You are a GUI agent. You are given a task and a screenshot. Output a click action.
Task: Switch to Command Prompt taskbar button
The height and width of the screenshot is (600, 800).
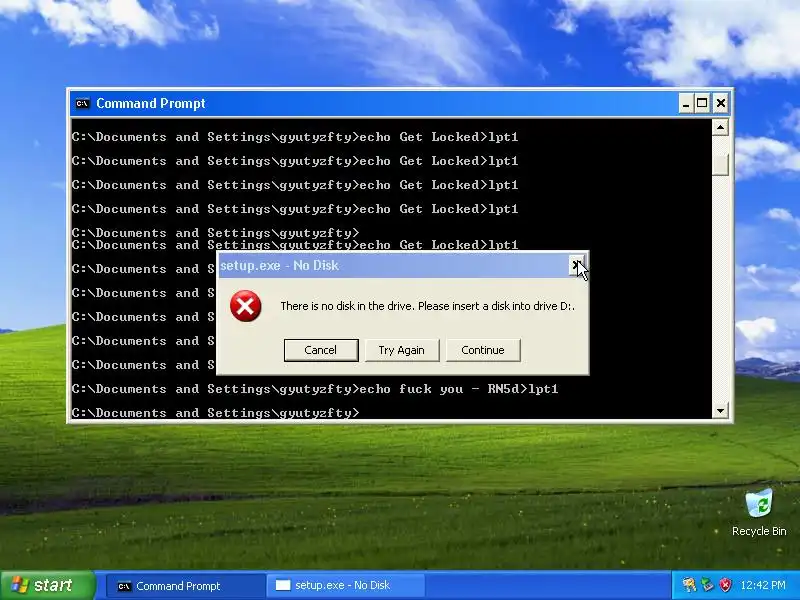coord(185,586)
